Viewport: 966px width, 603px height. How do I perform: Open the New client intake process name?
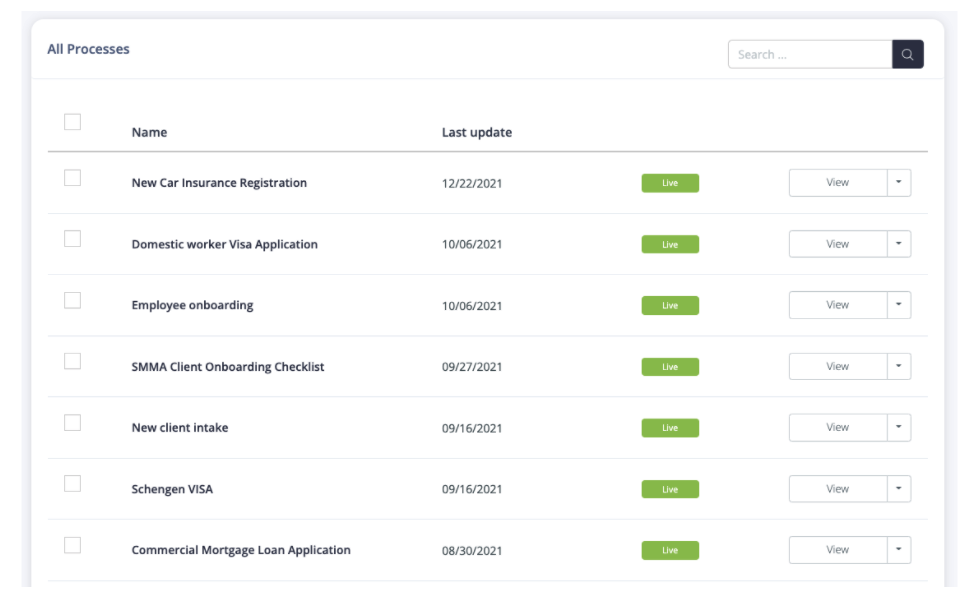(x=180, y=427)
